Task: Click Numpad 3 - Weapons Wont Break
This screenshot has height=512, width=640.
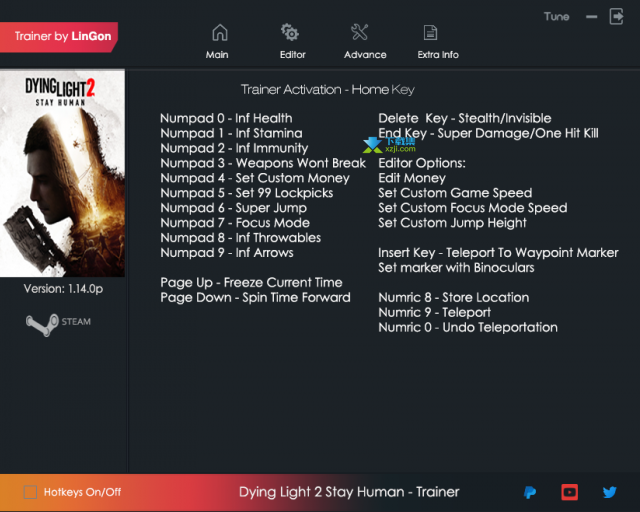Action: [x=263, y=163]
